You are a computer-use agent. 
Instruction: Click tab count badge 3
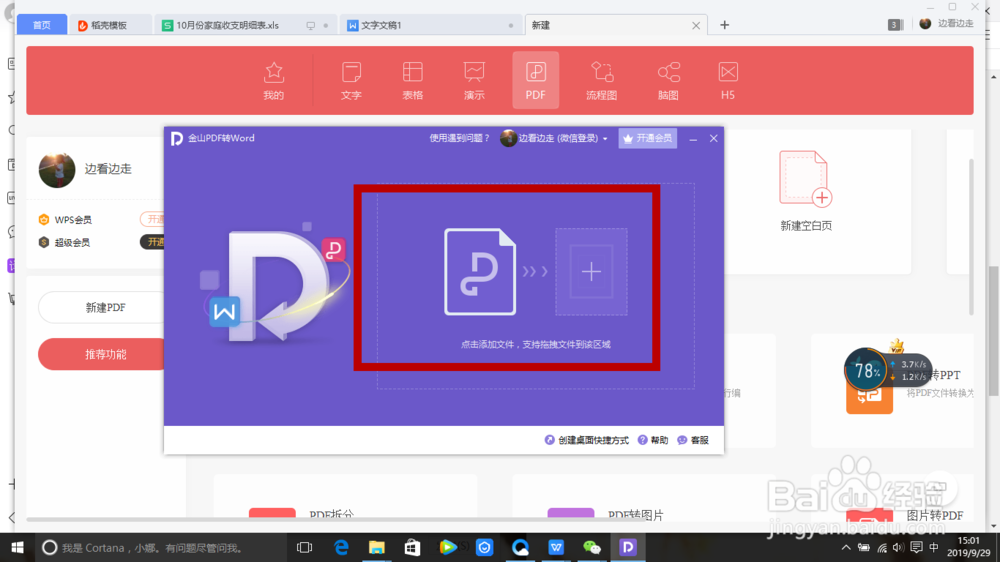[x=895, y=25]
